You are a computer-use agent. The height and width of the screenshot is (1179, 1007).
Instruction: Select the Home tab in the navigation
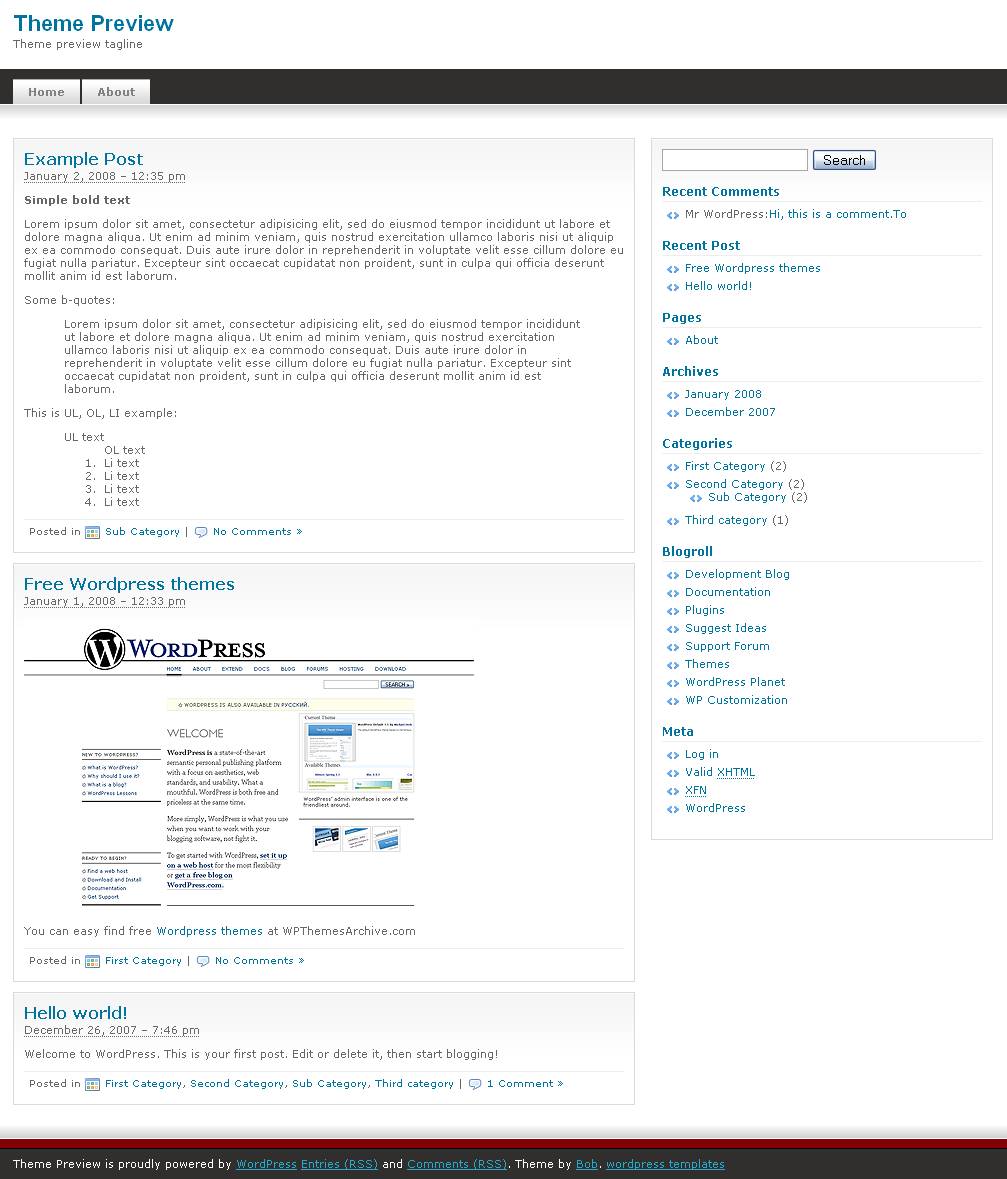pyautogui.click(x=46, y=91)
